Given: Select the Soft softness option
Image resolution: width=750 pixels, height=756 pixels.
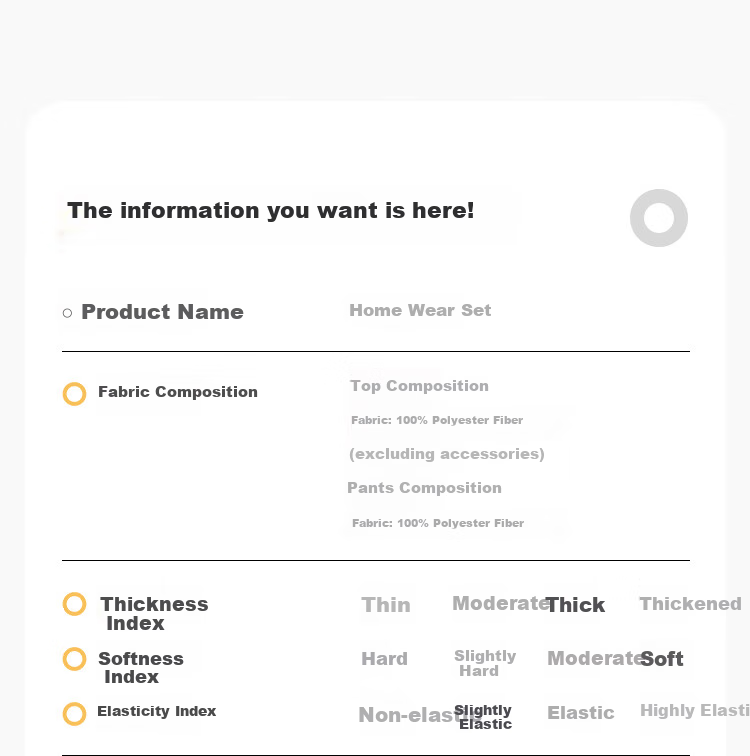Looking at the screenshot, I should (662, 659).
